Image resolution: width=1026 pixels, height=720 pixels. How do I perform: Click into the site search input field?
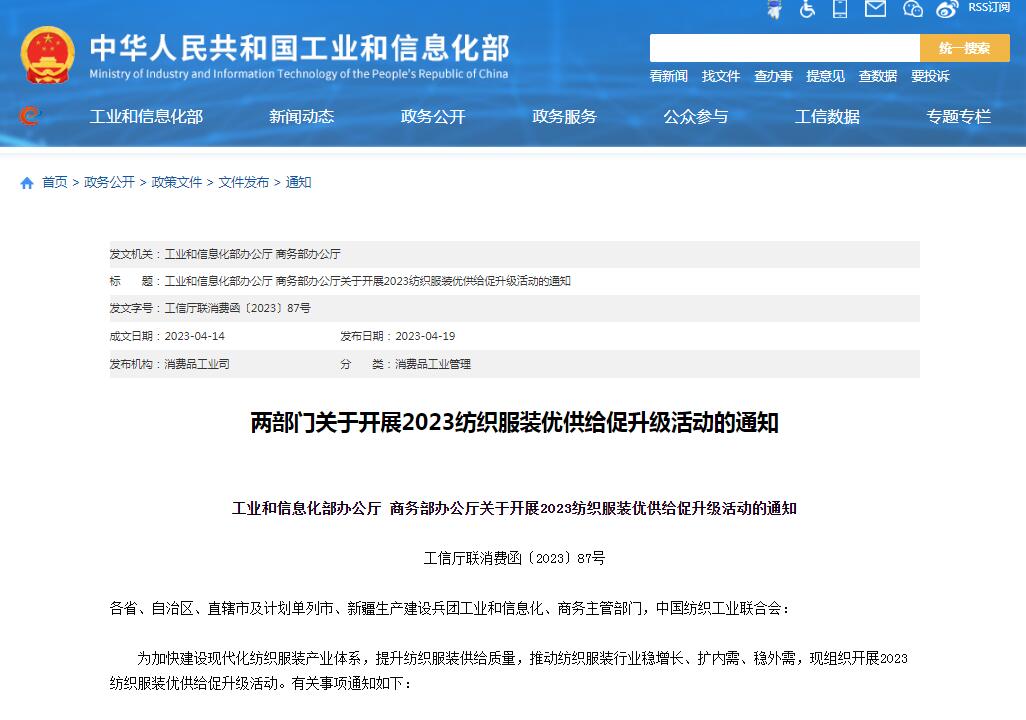(784, 48)
